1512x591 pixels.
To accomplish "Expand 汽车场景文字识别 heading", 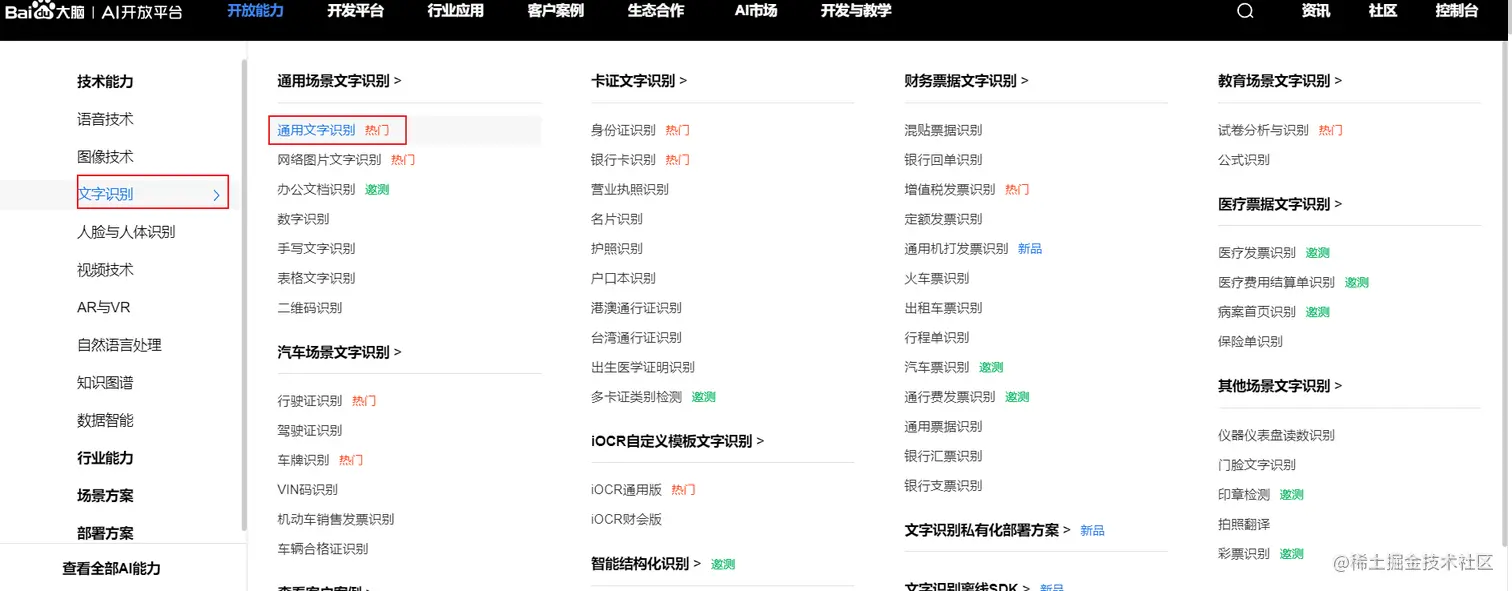I will pos(339,352).
